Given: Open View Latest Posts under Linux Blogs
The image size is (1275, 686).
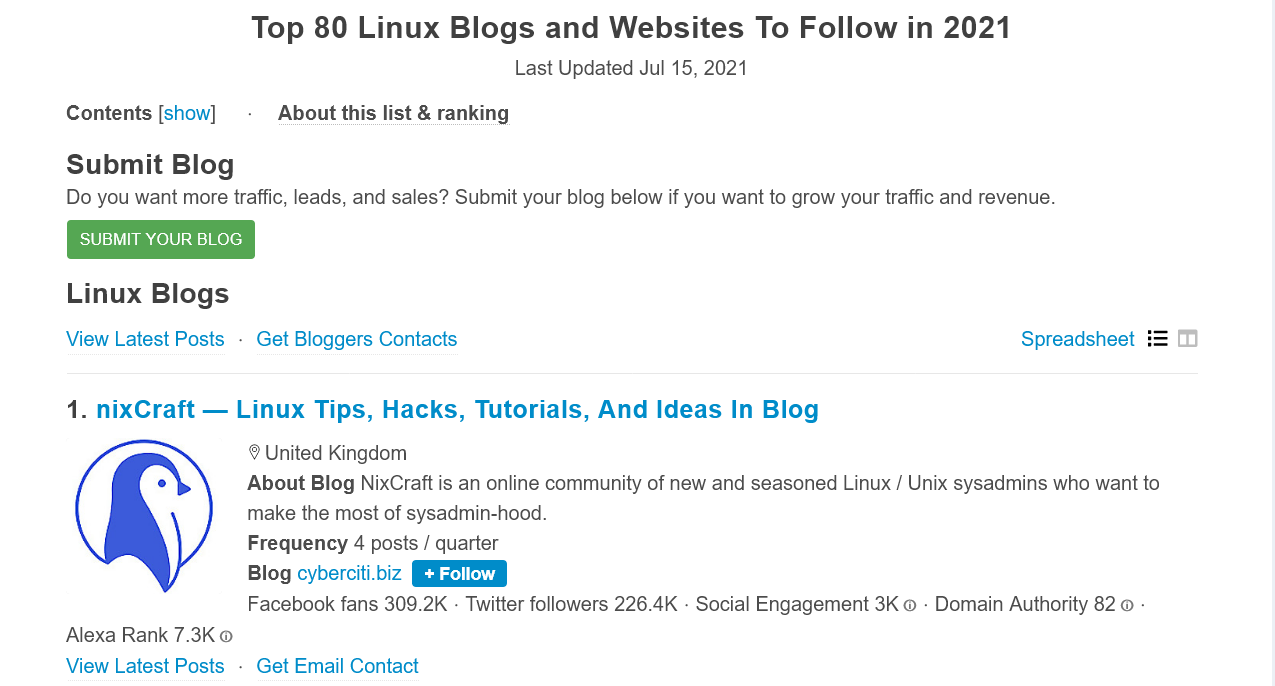Looking at the screenshot, I should pyautogui.click(x=145, y=339).
